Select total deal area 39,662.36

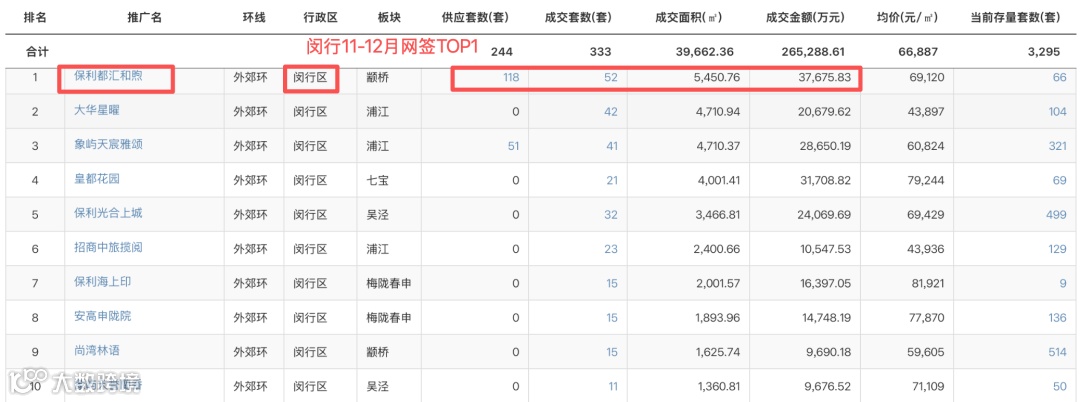point(707,51)
